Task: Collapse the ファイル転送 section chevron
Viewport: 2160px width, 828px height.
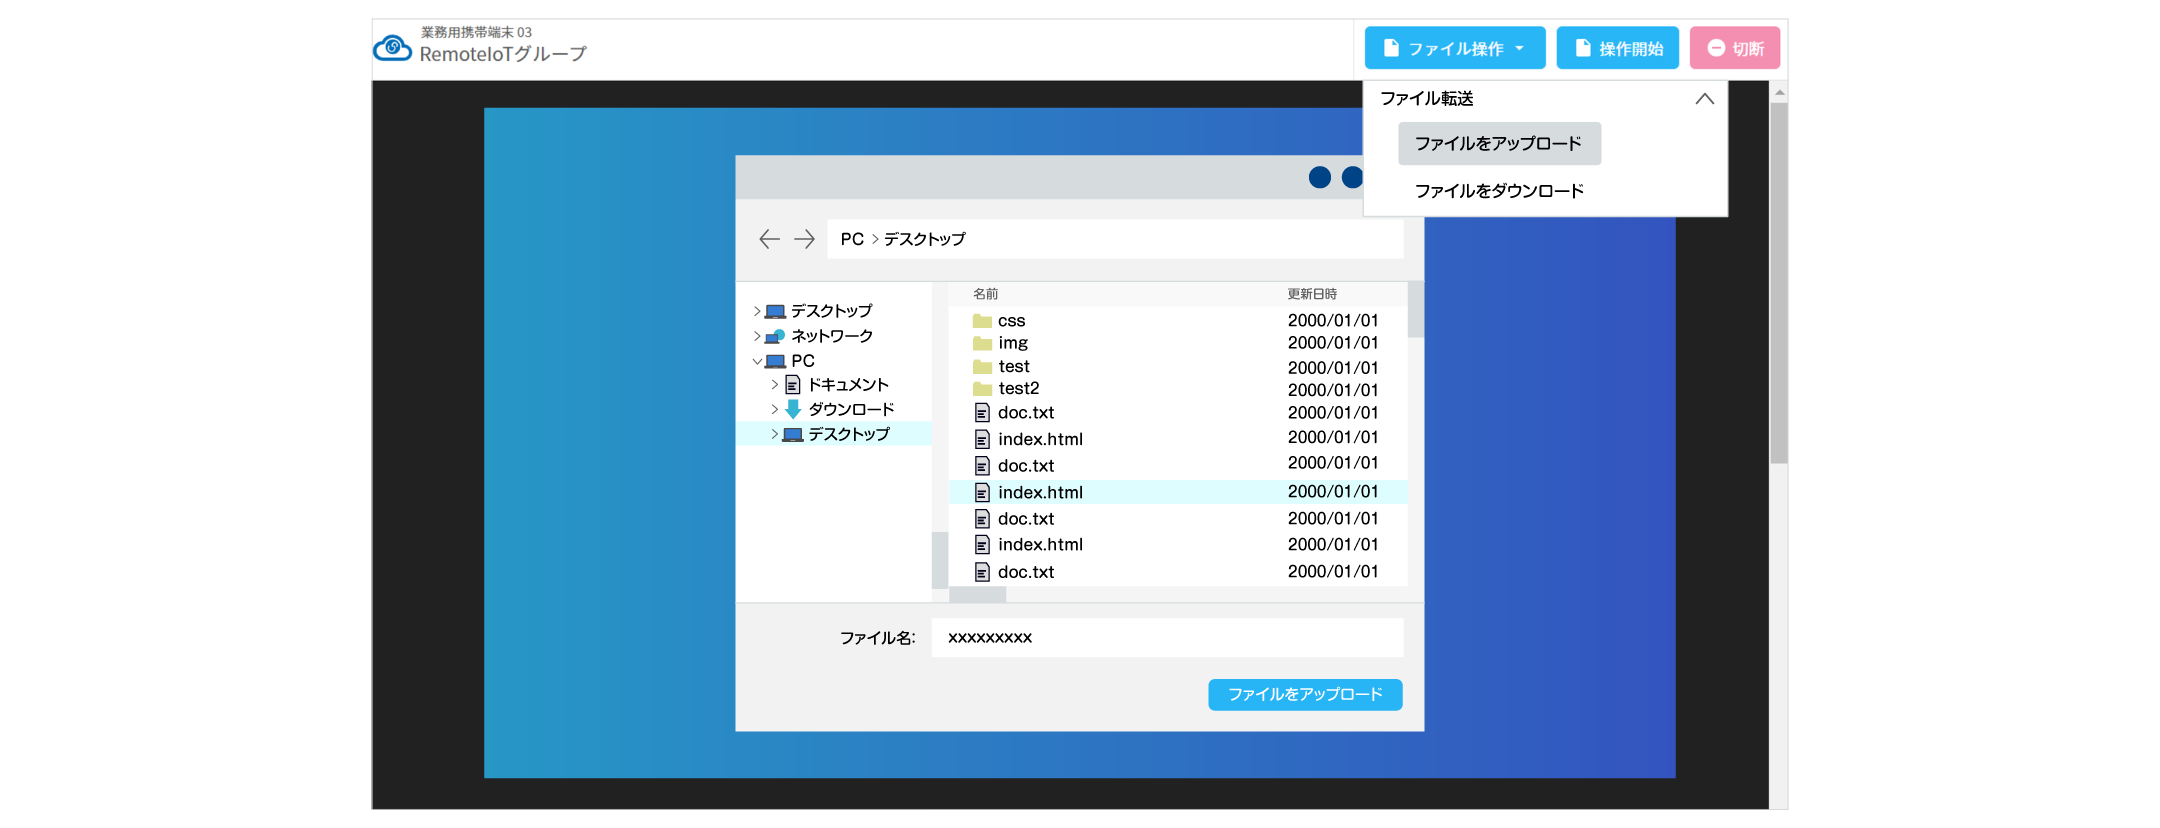Action: click(1704, 99)
